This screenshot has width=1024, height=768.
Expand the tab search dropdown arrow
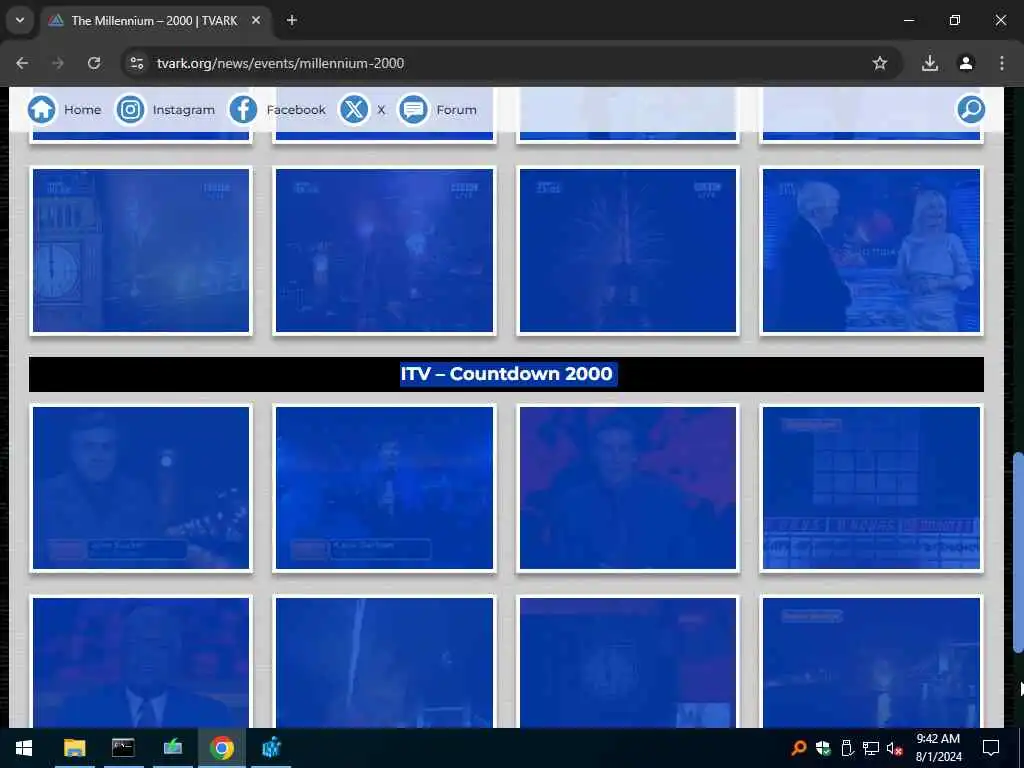point(20,20)
